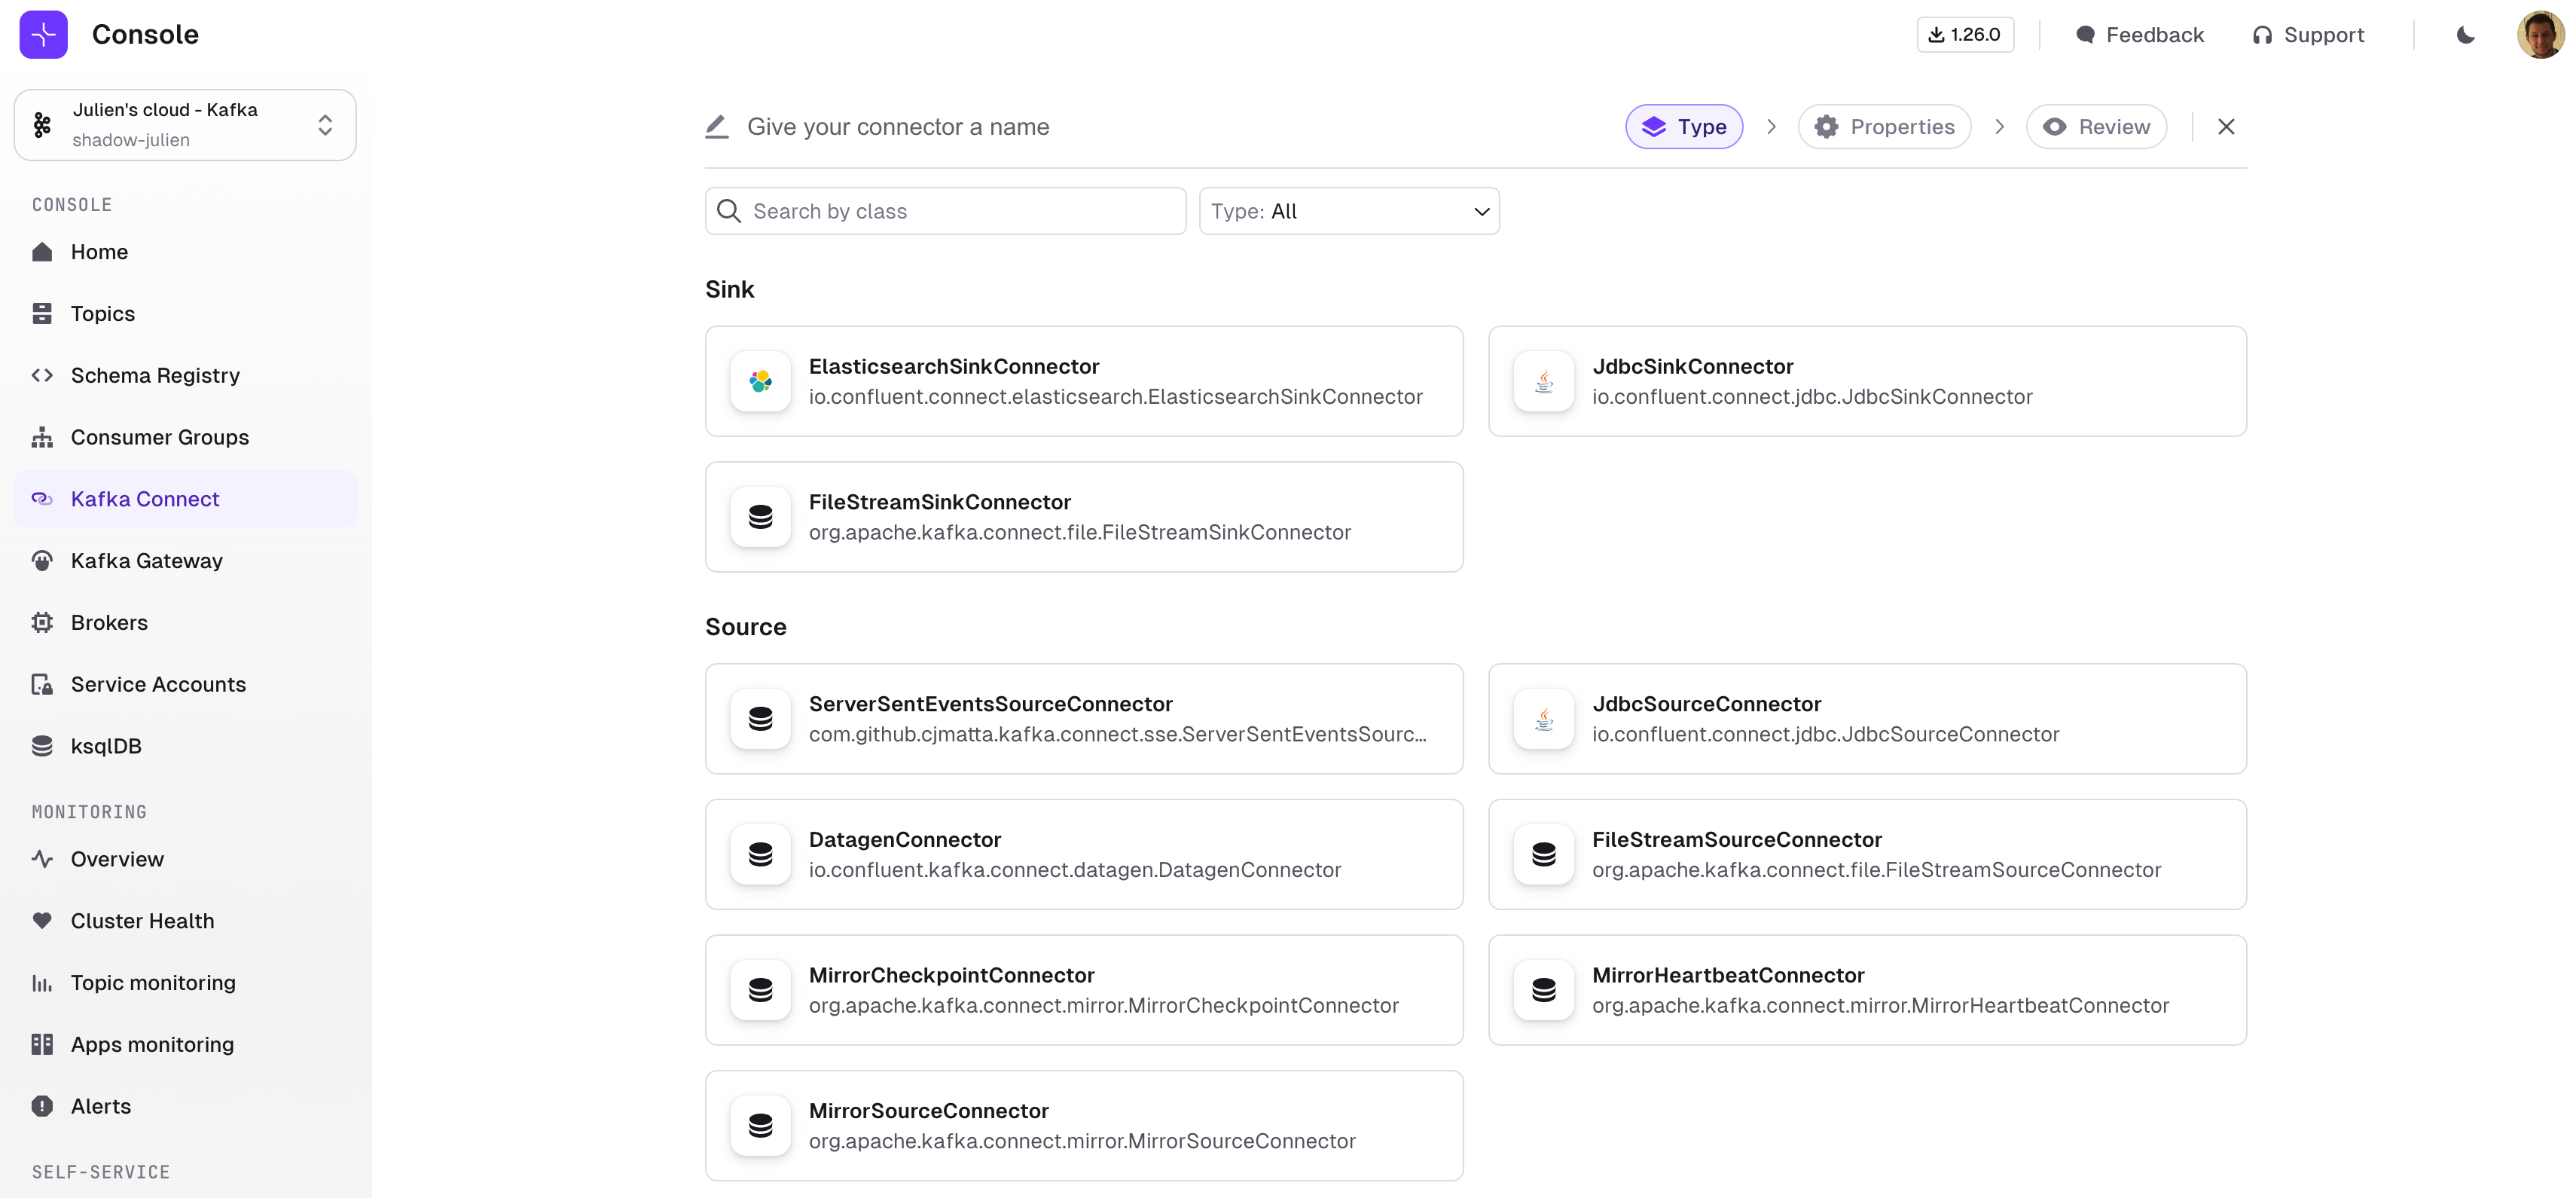Click the MirrorSourceConnector database icon
This screenshot has width=2576, height=1198.
761,1126
